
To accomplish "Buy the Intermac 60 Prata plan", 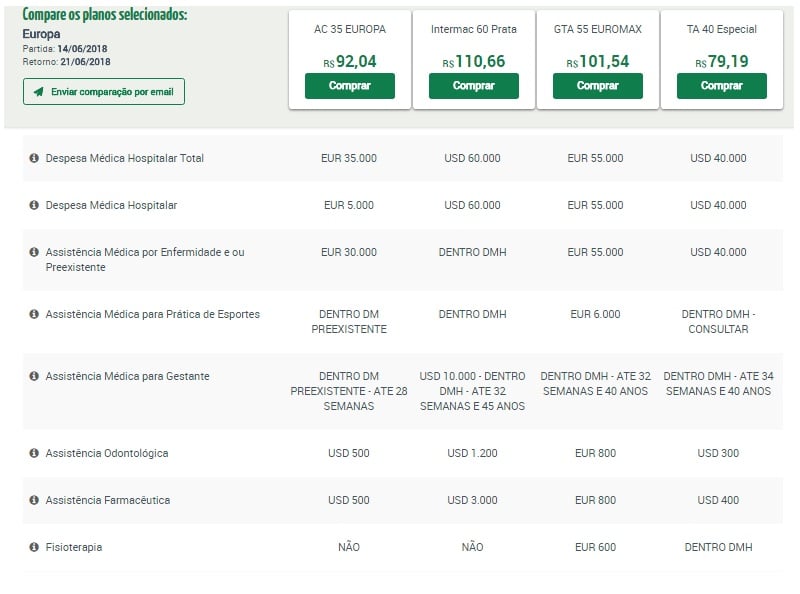I will [x=473, y=86].
